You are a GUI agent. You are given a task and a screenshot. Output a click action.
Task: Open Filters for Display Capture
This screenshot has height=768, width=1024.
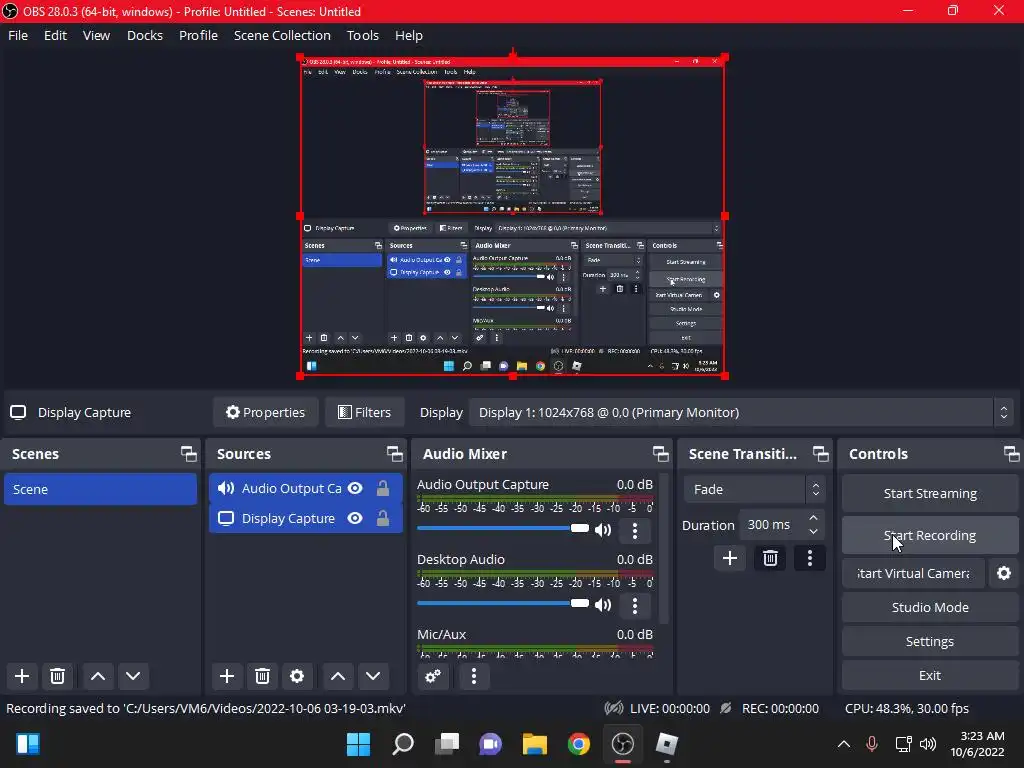point(364,412)
